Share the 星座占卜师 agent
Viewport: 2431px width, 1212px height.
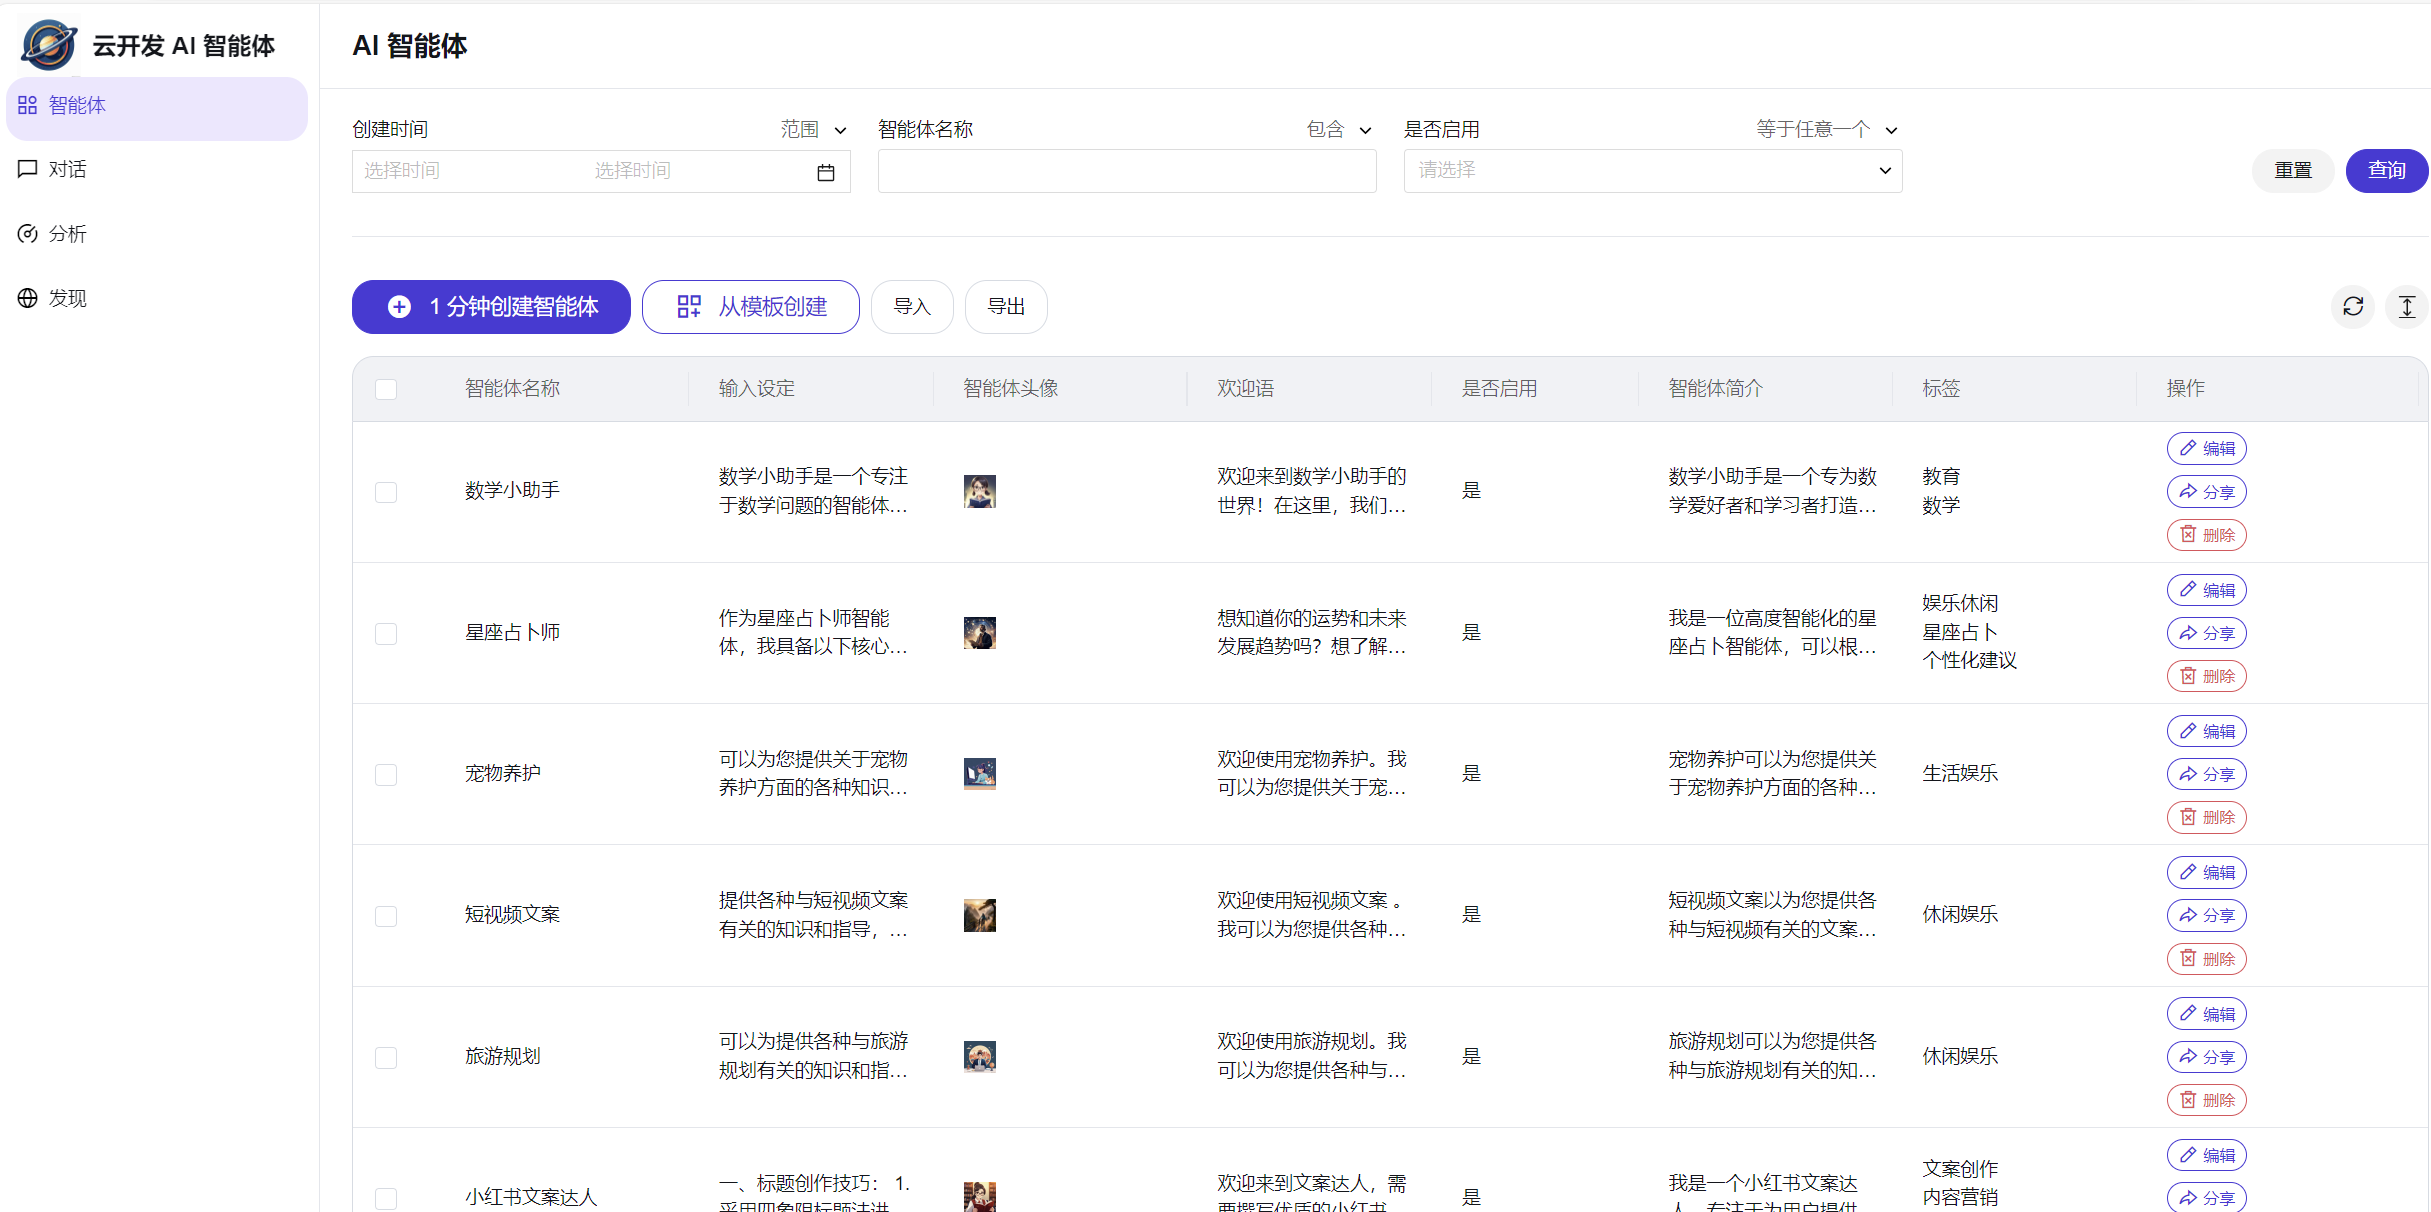click(2206, 633)
